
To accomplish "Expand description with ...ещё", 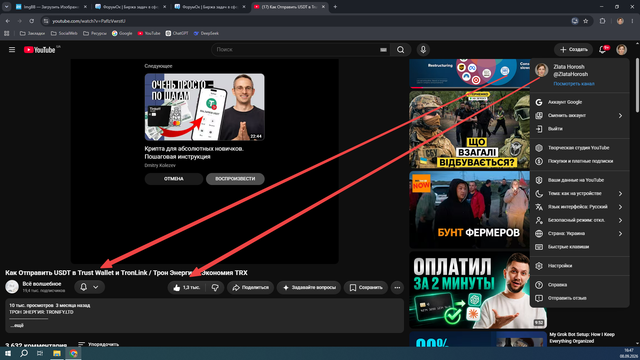I will [17, 325].
